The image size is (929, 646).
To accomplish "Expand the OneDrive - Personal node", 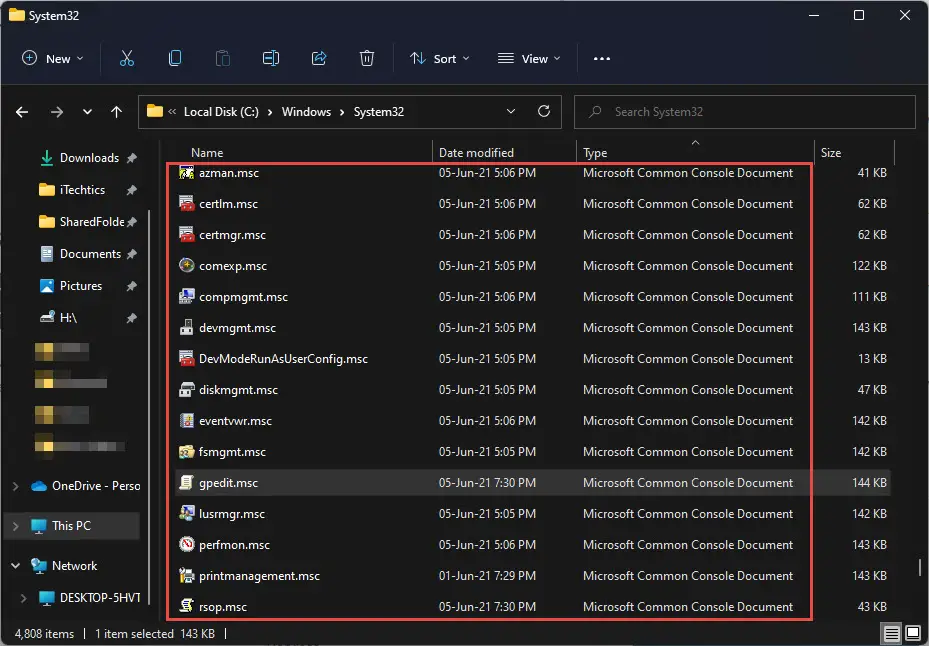I will 15,486.
